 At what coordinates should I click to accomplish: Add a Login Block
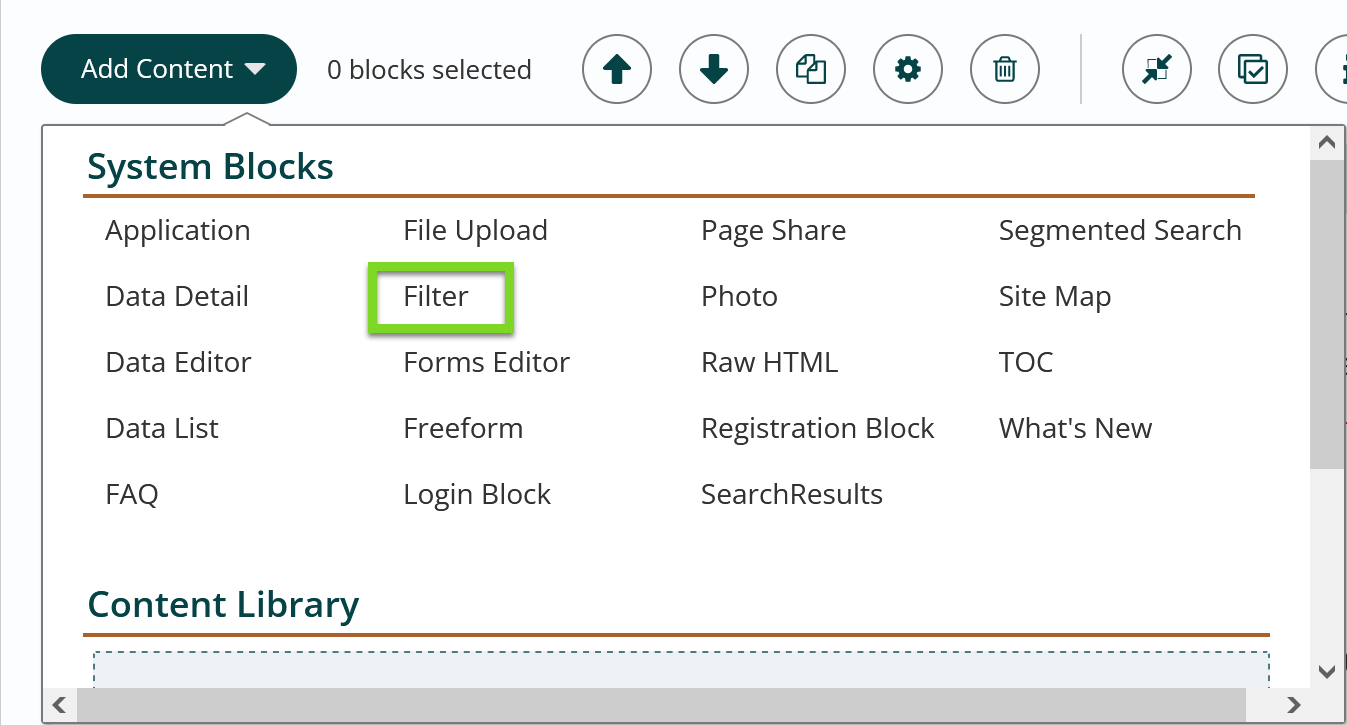pyautogui.click(x=477, y=495)
